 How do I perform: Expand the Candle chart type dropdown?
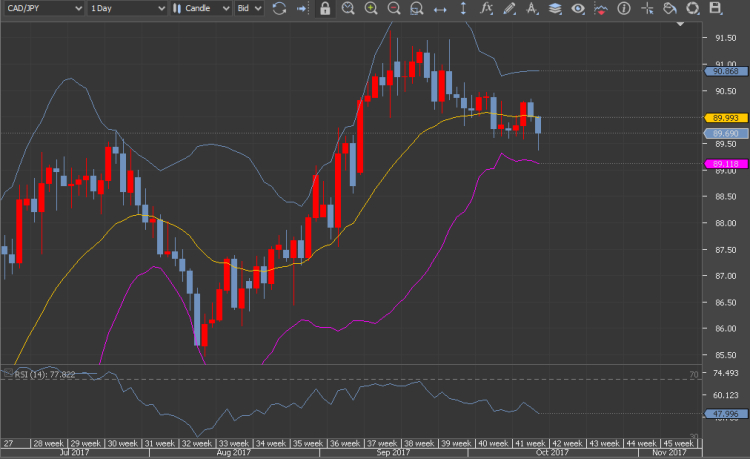coord(200,9)
